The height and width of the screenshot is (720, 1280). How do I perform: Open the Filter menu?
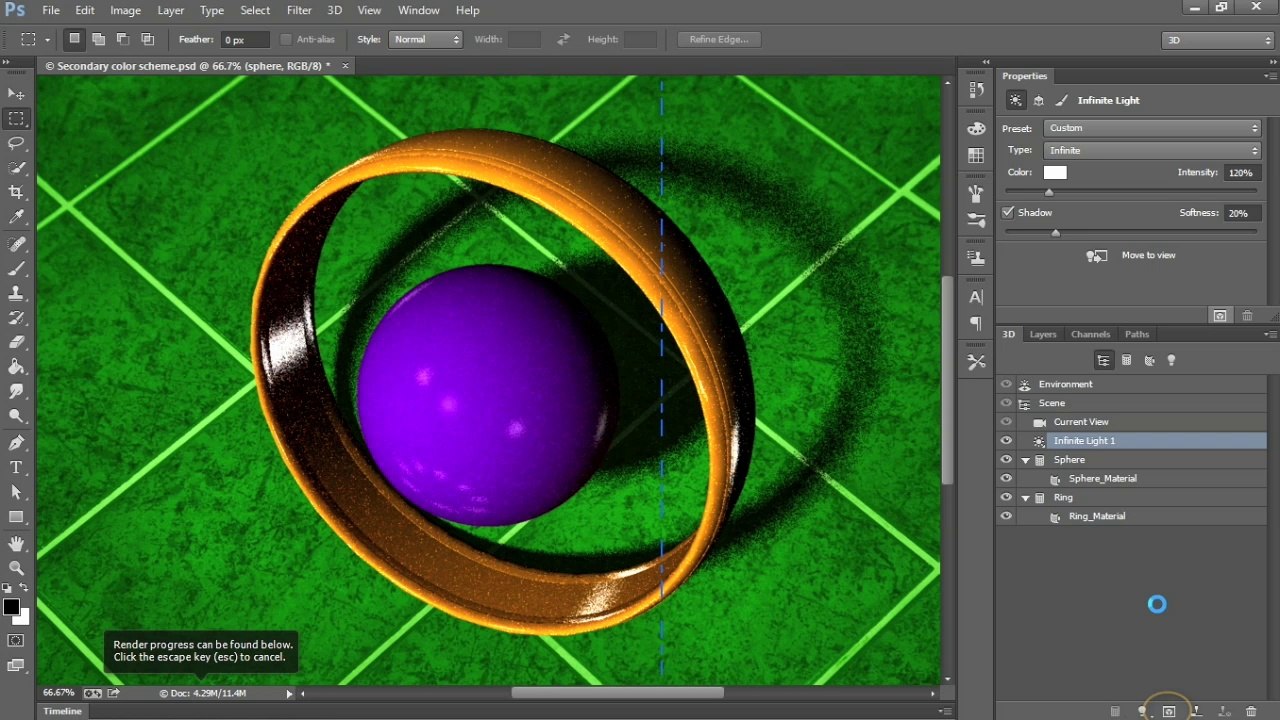[299, 10]
